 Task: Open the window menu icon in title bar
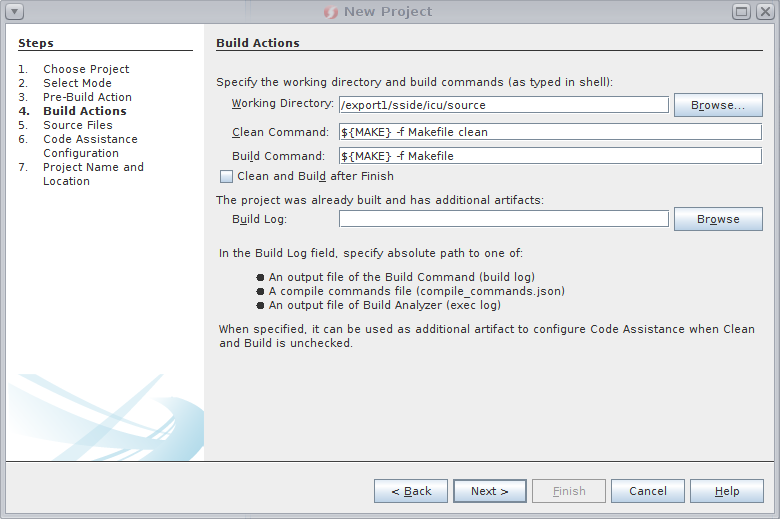[x=14, y=12]
